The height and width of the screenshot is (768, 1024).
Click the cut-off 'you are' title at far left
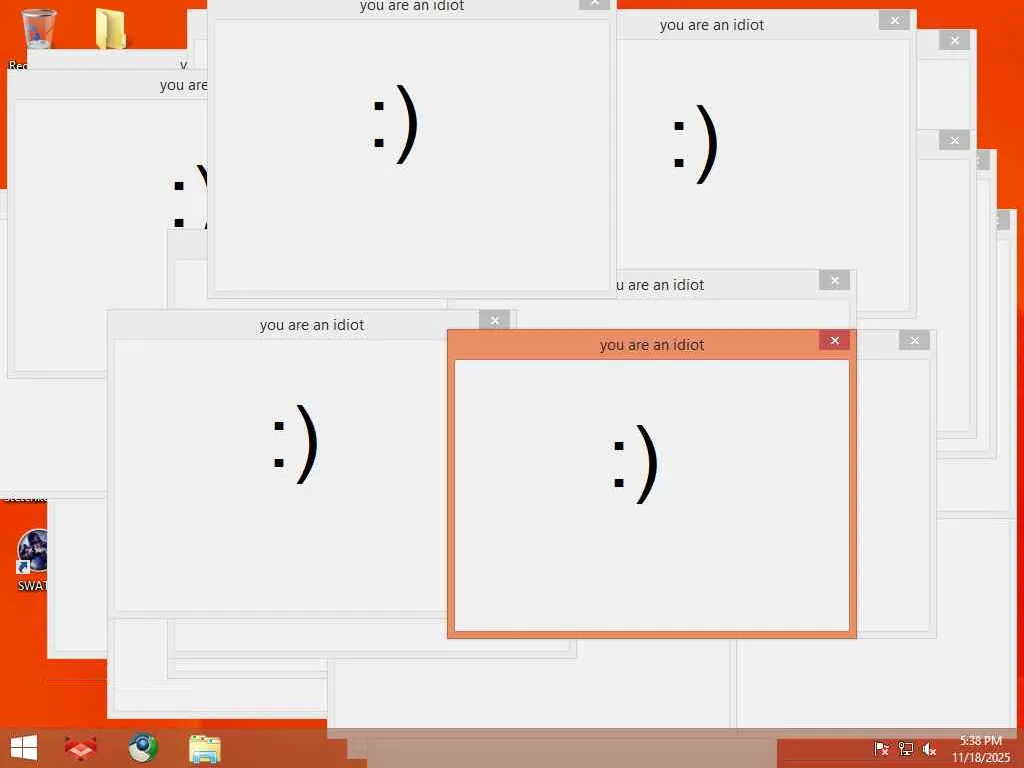click(x=184, y=85)
